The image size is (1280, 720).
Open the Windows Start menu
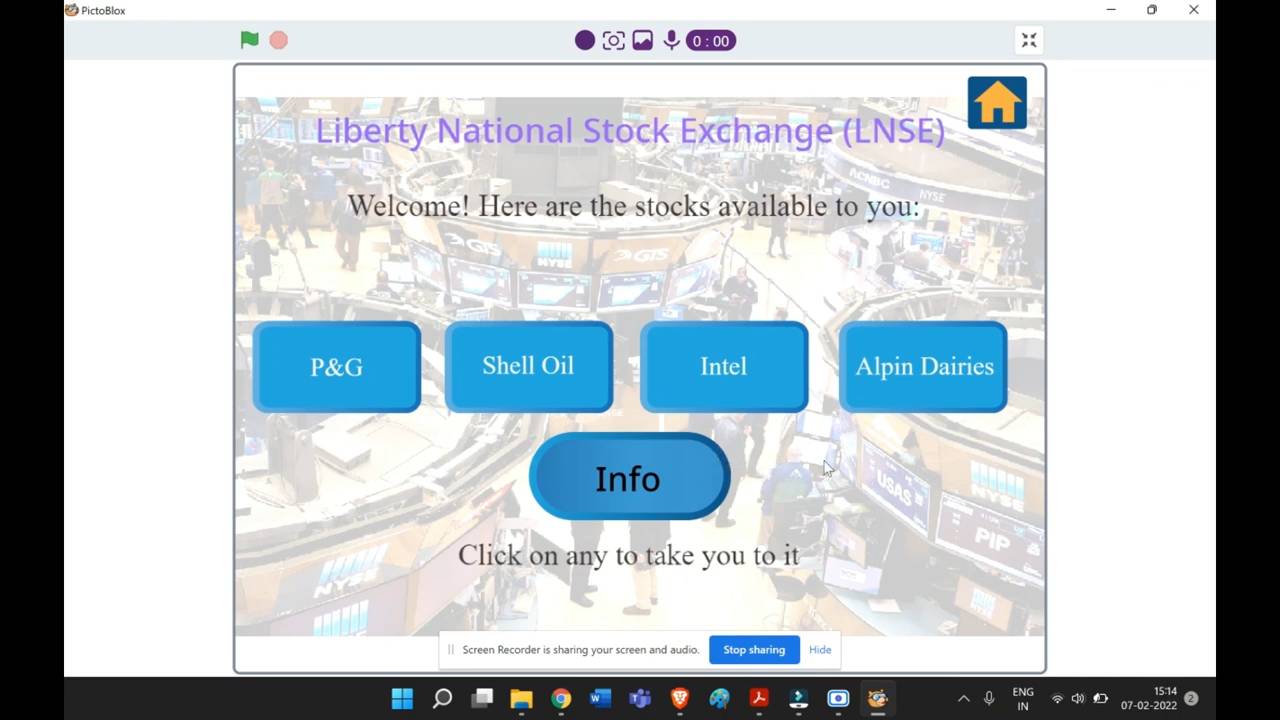tap(402, 699)
